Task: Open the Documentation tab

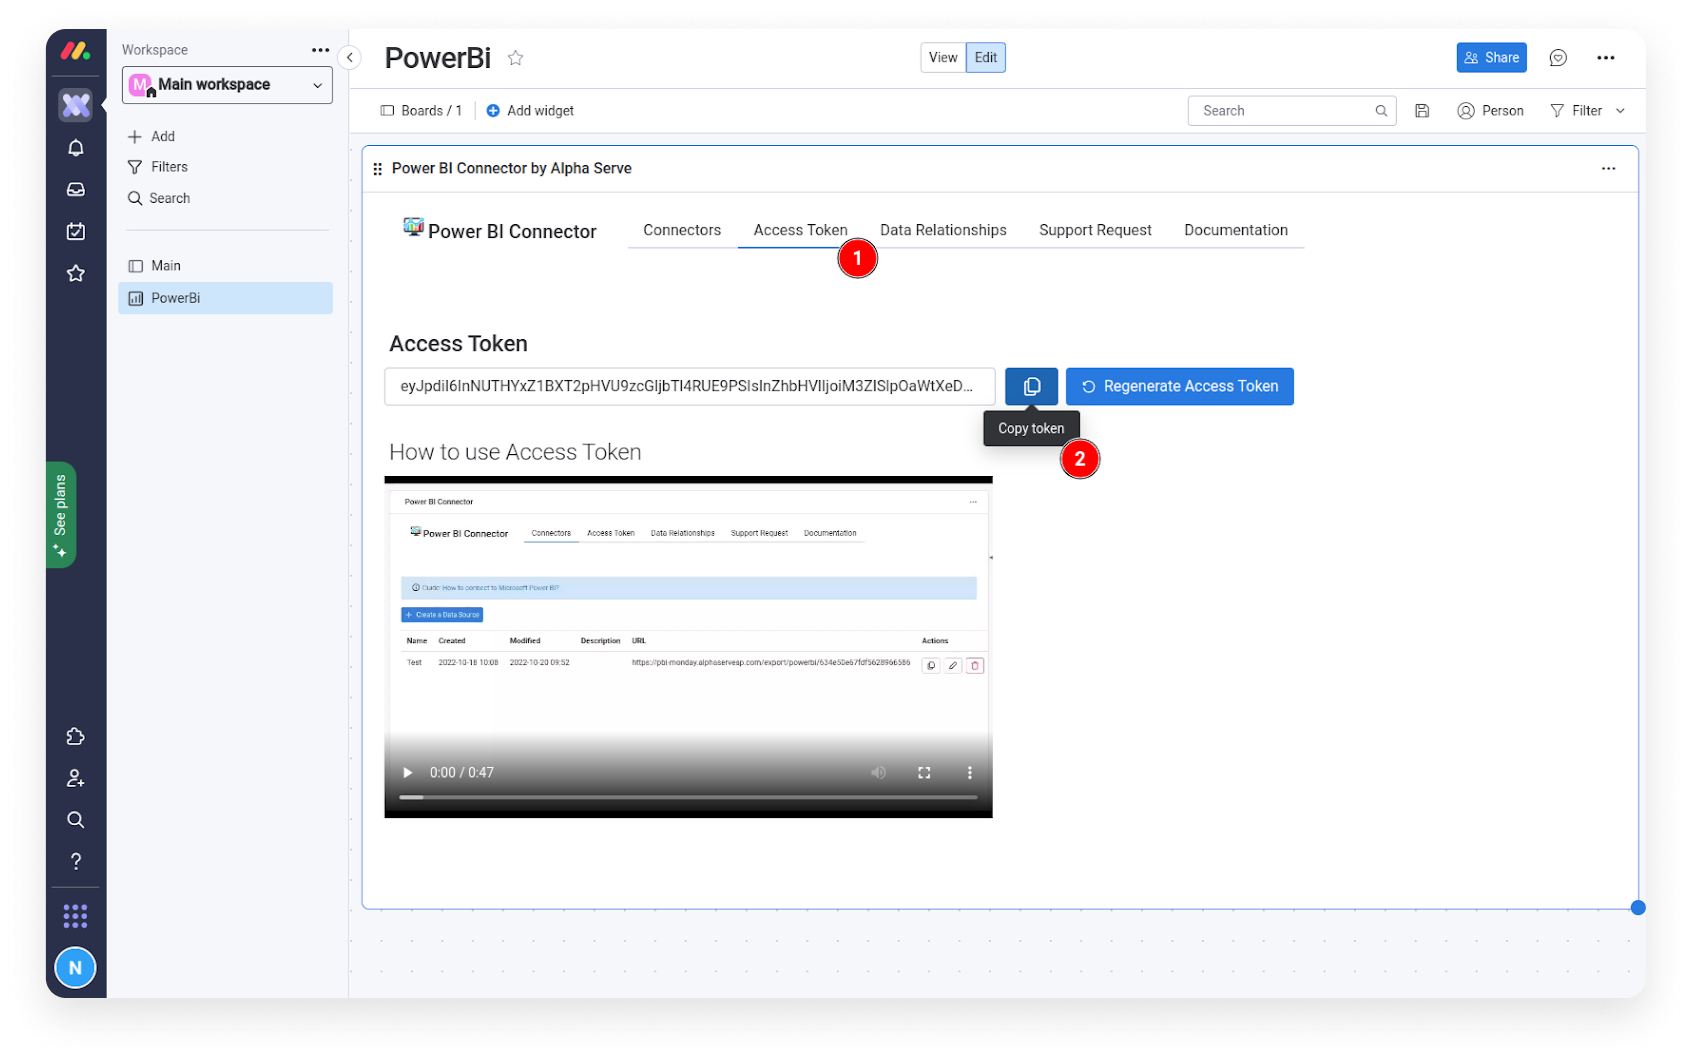Action: click(1236, 230)
